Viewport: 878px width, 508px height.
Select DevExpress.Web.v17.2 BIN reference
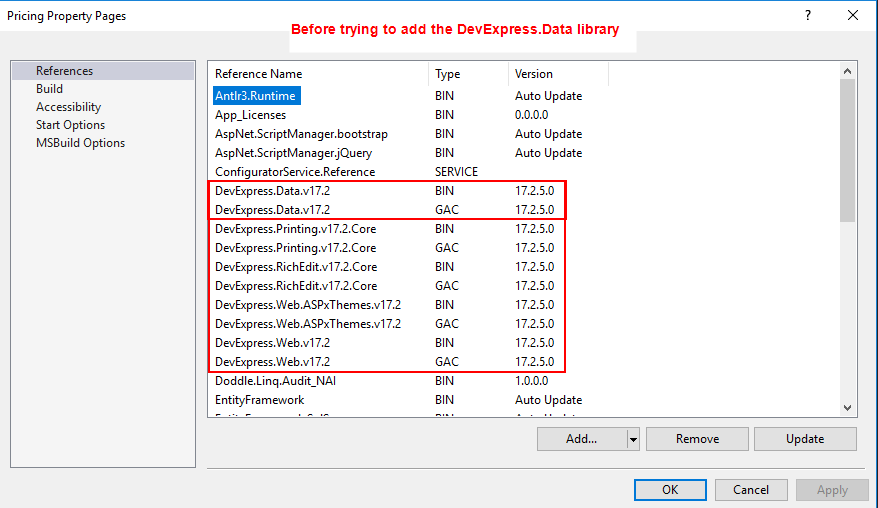[273, 343]
